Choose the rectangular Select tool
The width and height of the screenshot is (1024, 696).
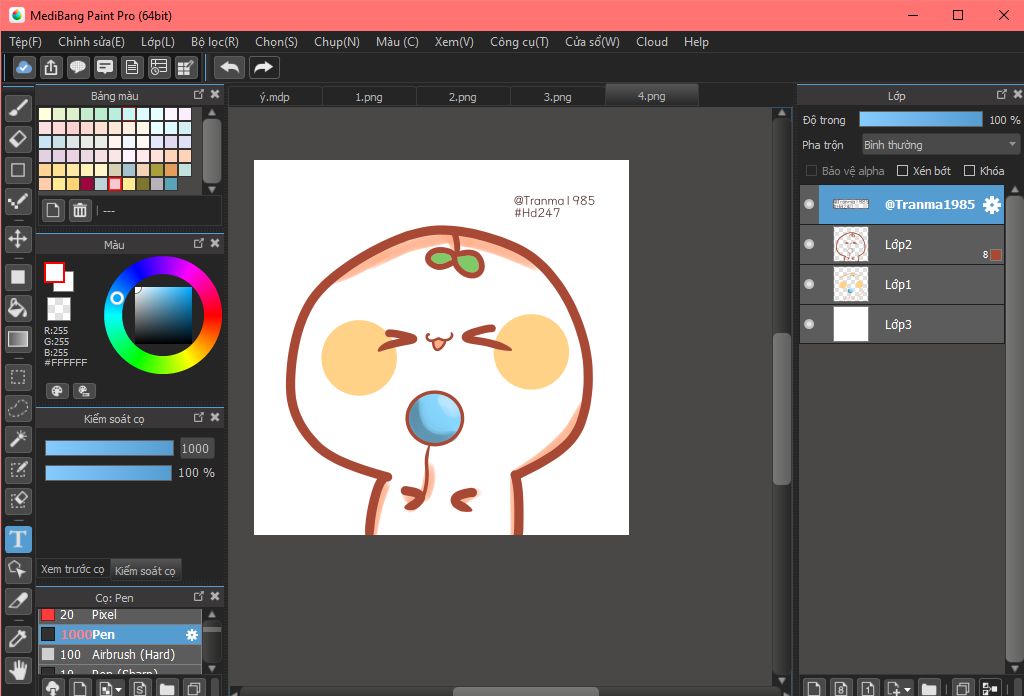(18, 377)
